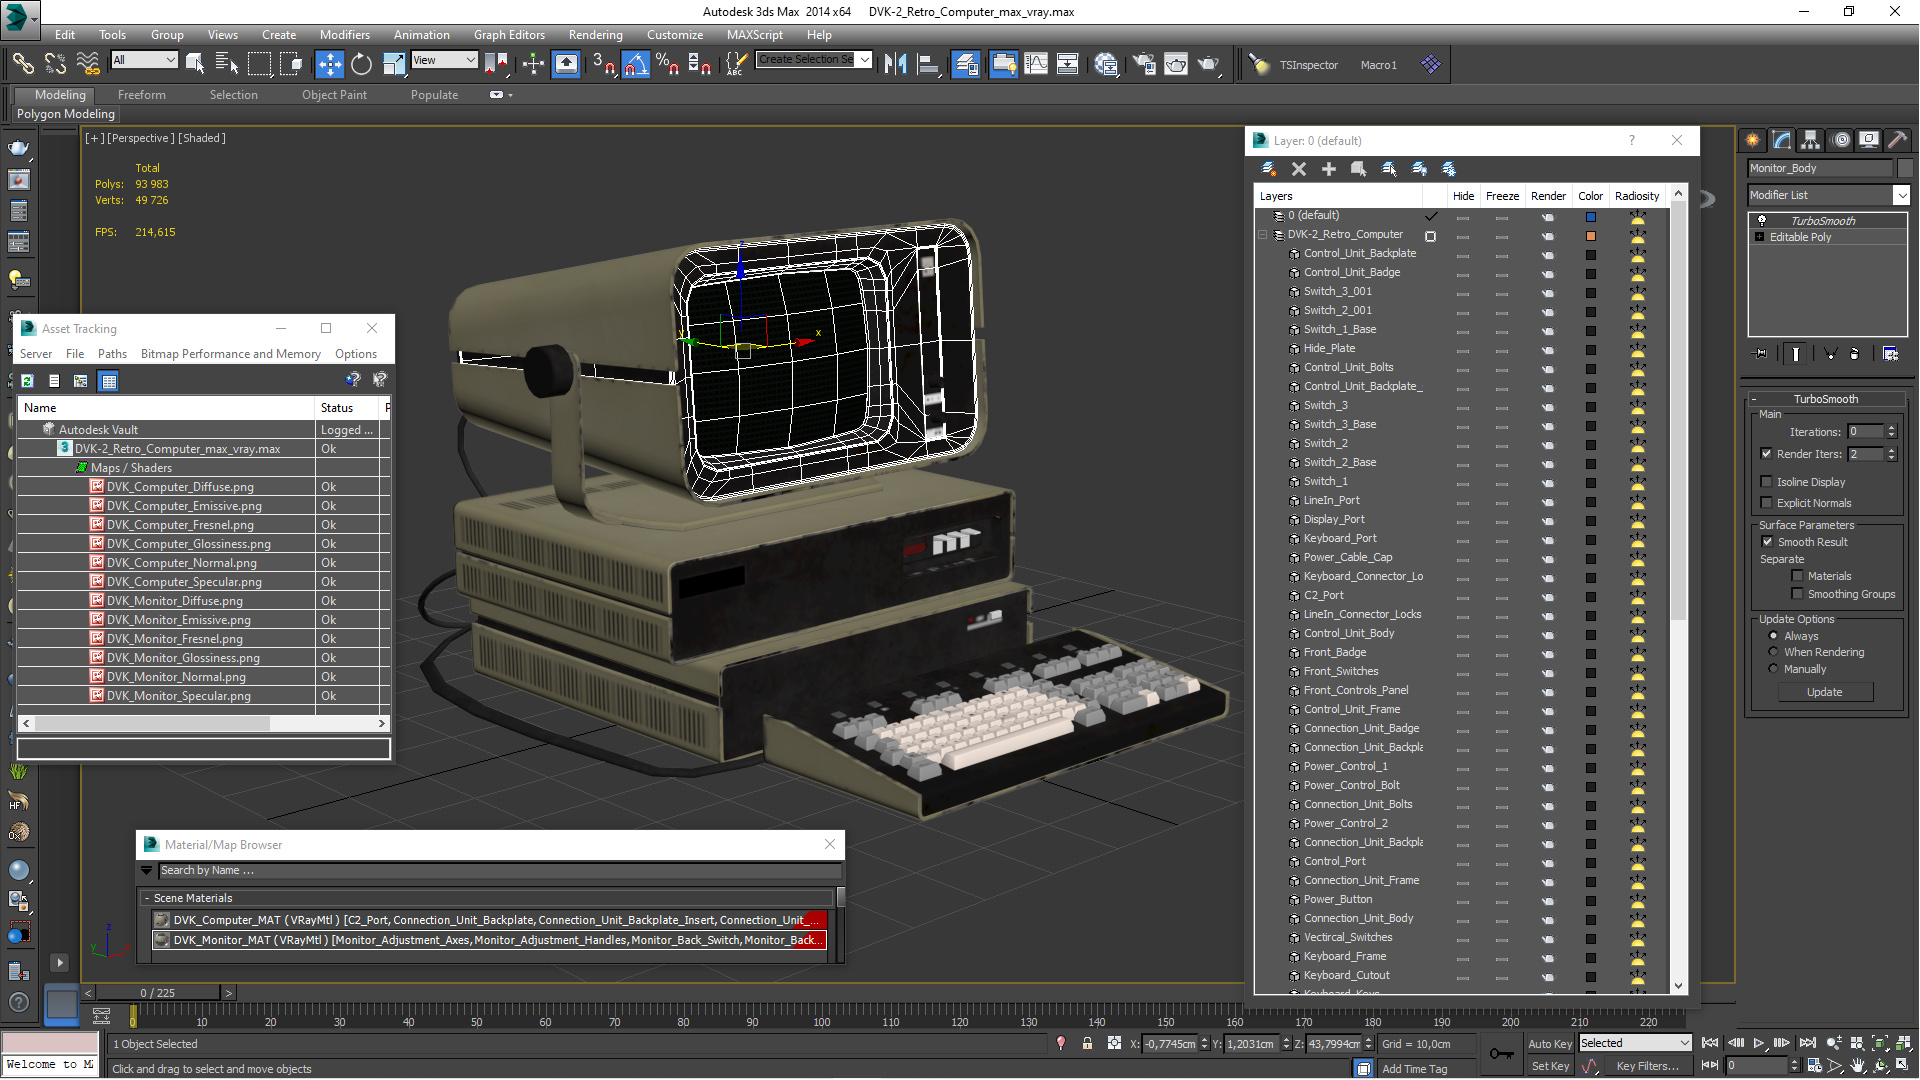Open Select by Name dialog
The width and height of the screenshot is (1920, 1080).
[227, 64]
